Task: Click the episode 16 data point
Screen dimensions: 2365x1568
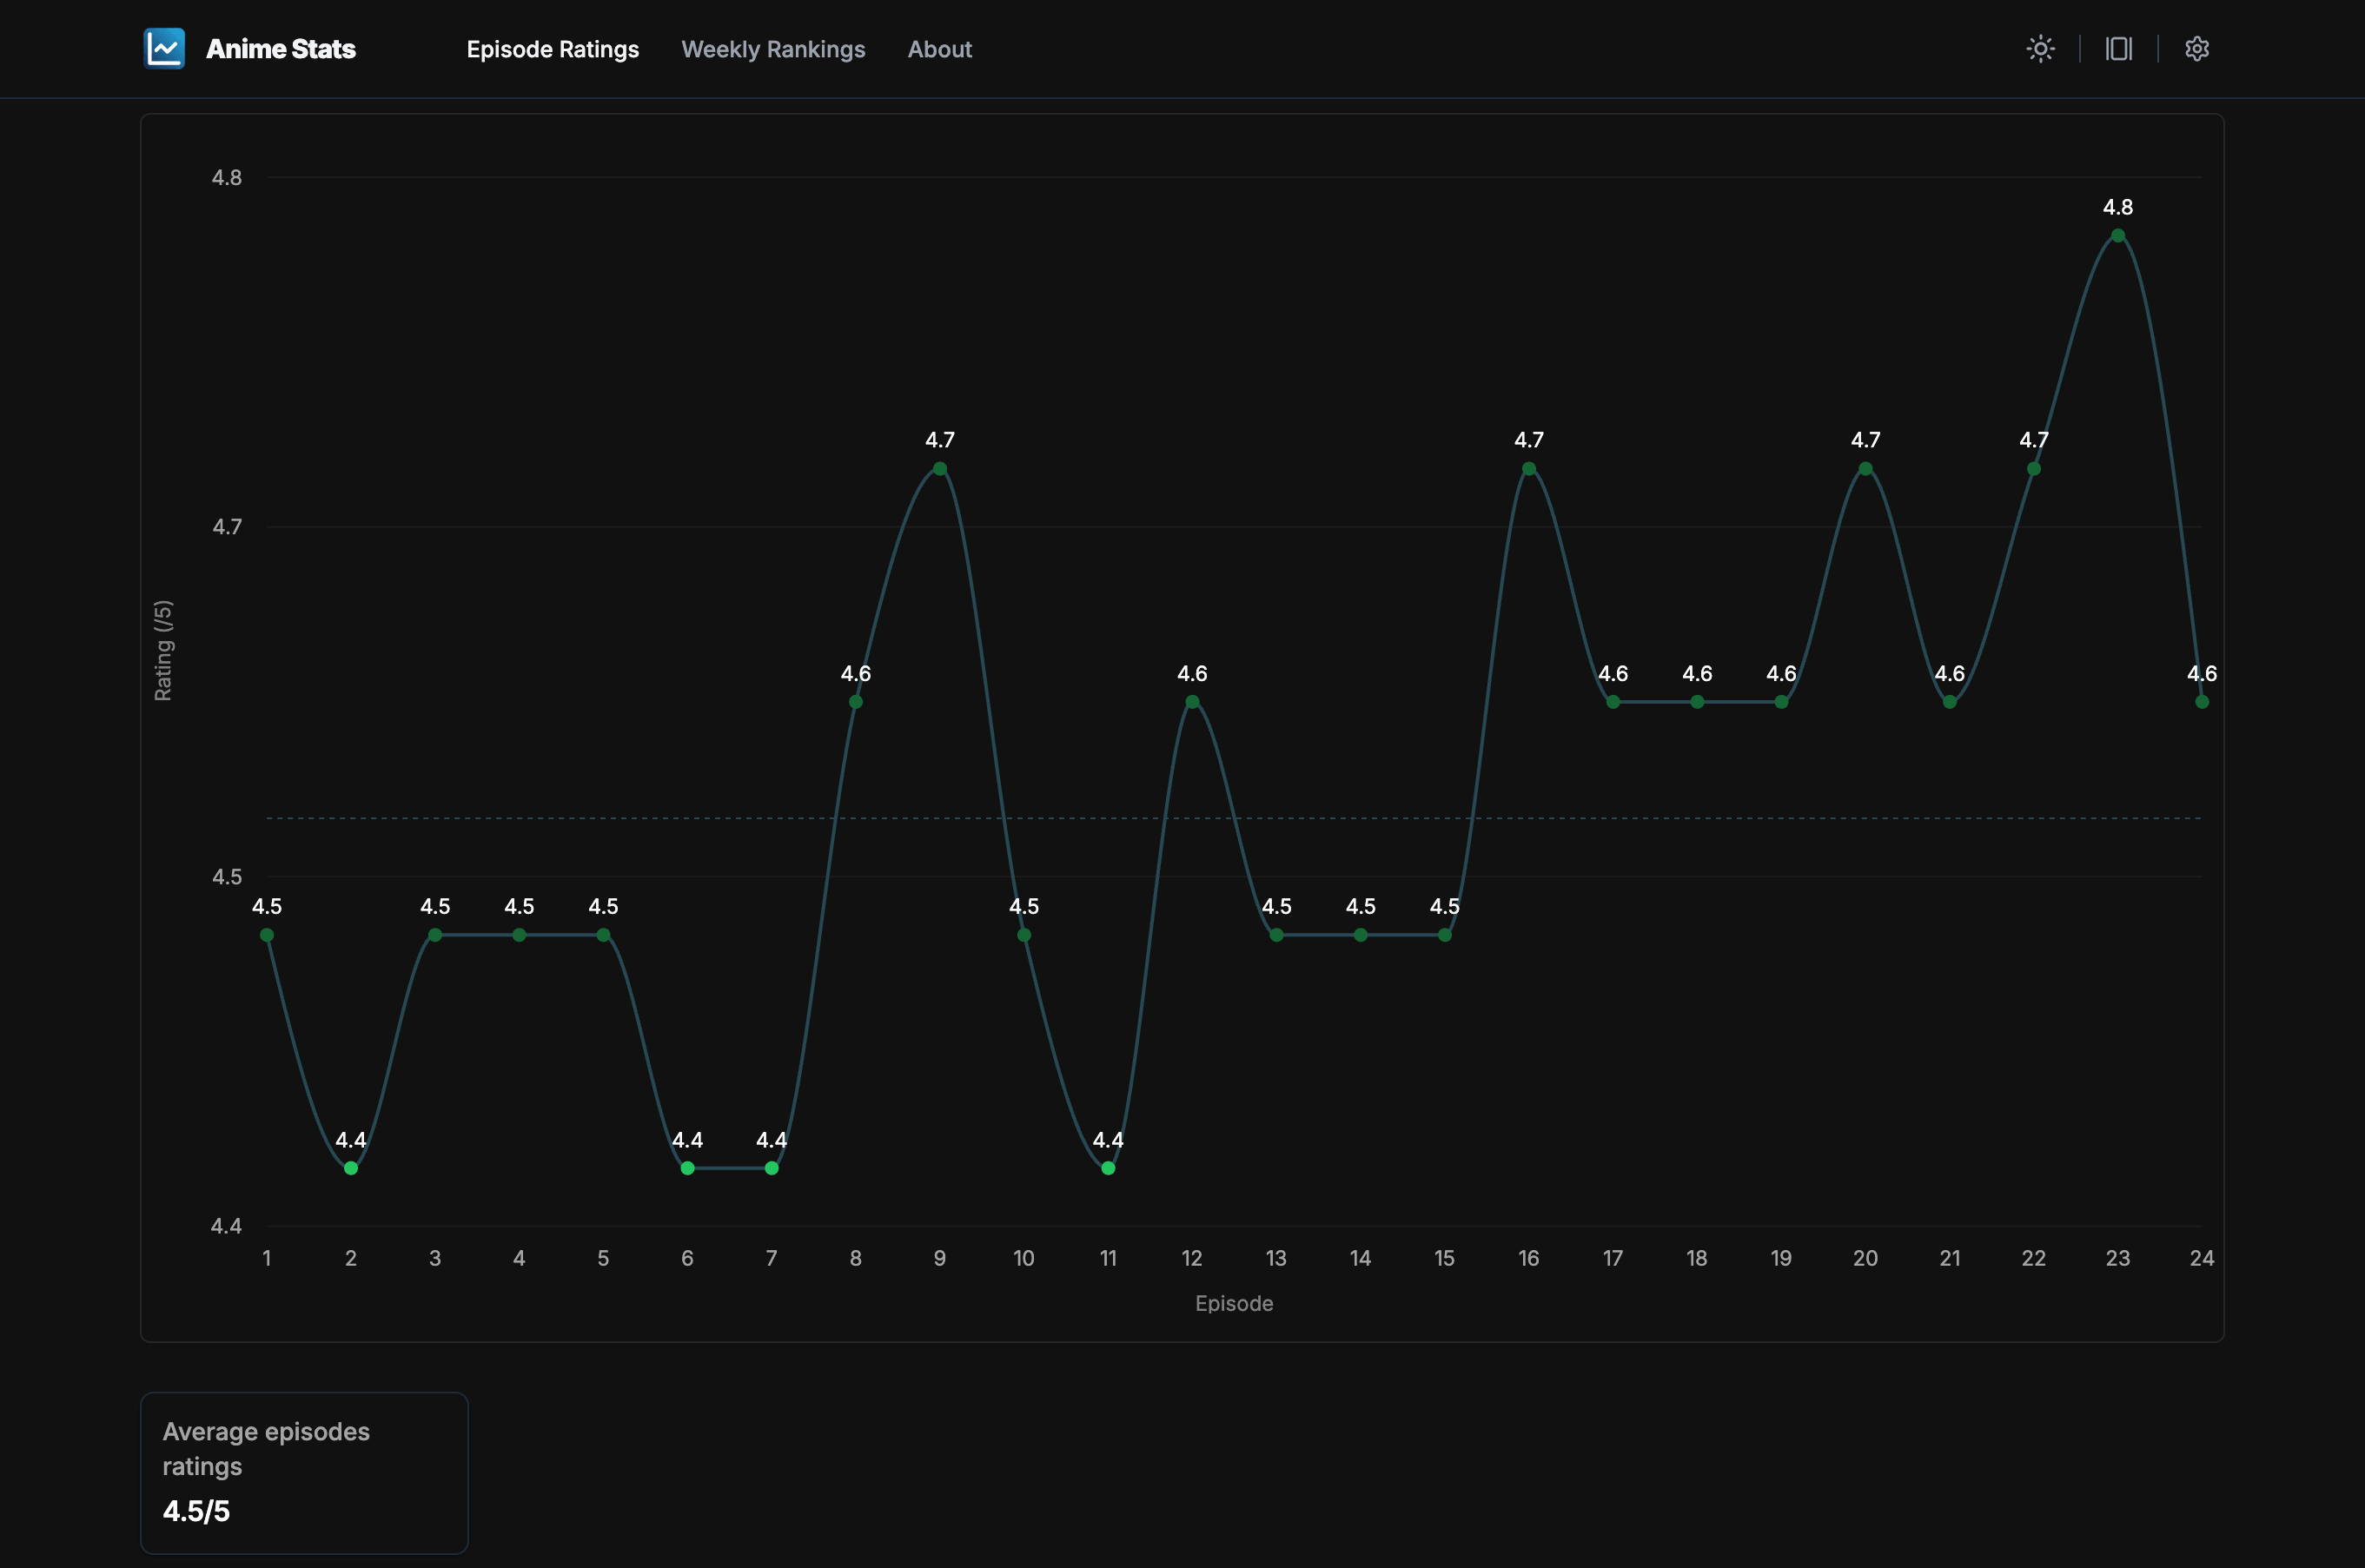Action: coord(1528,469)
